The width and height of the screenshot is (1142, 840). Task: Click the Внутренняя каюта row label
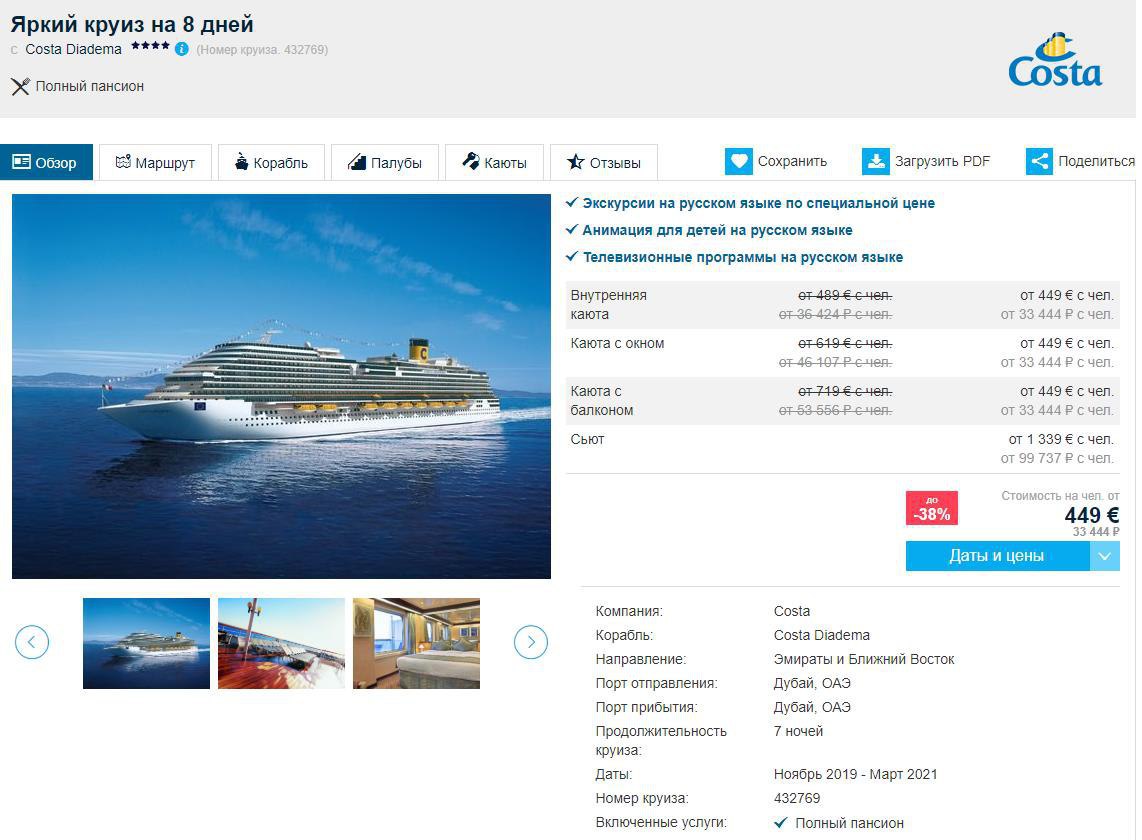pyautogui.click(x=609, y=305)
